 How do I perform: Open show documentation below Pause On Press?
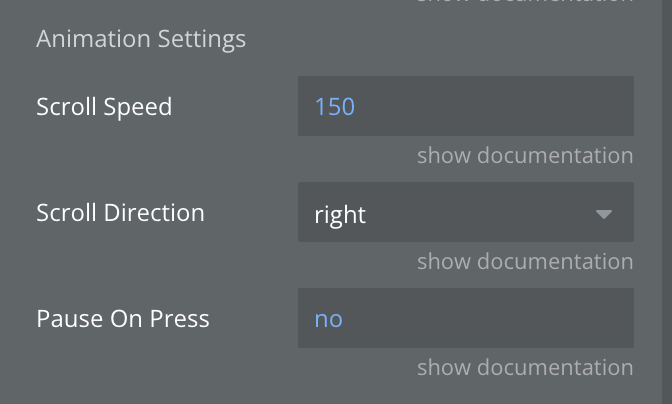pyautogui.click(x=524, y=368)
